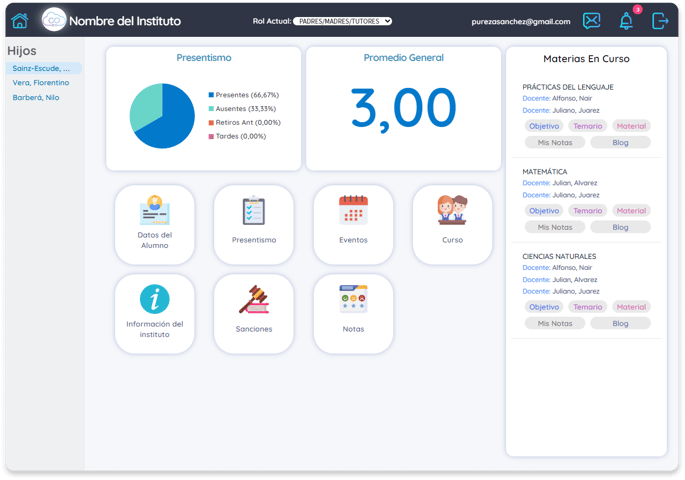Click Docente Julian, Alvarez under Matemática
The height and width of the screenshot is (480, 685).
point(560,183)
